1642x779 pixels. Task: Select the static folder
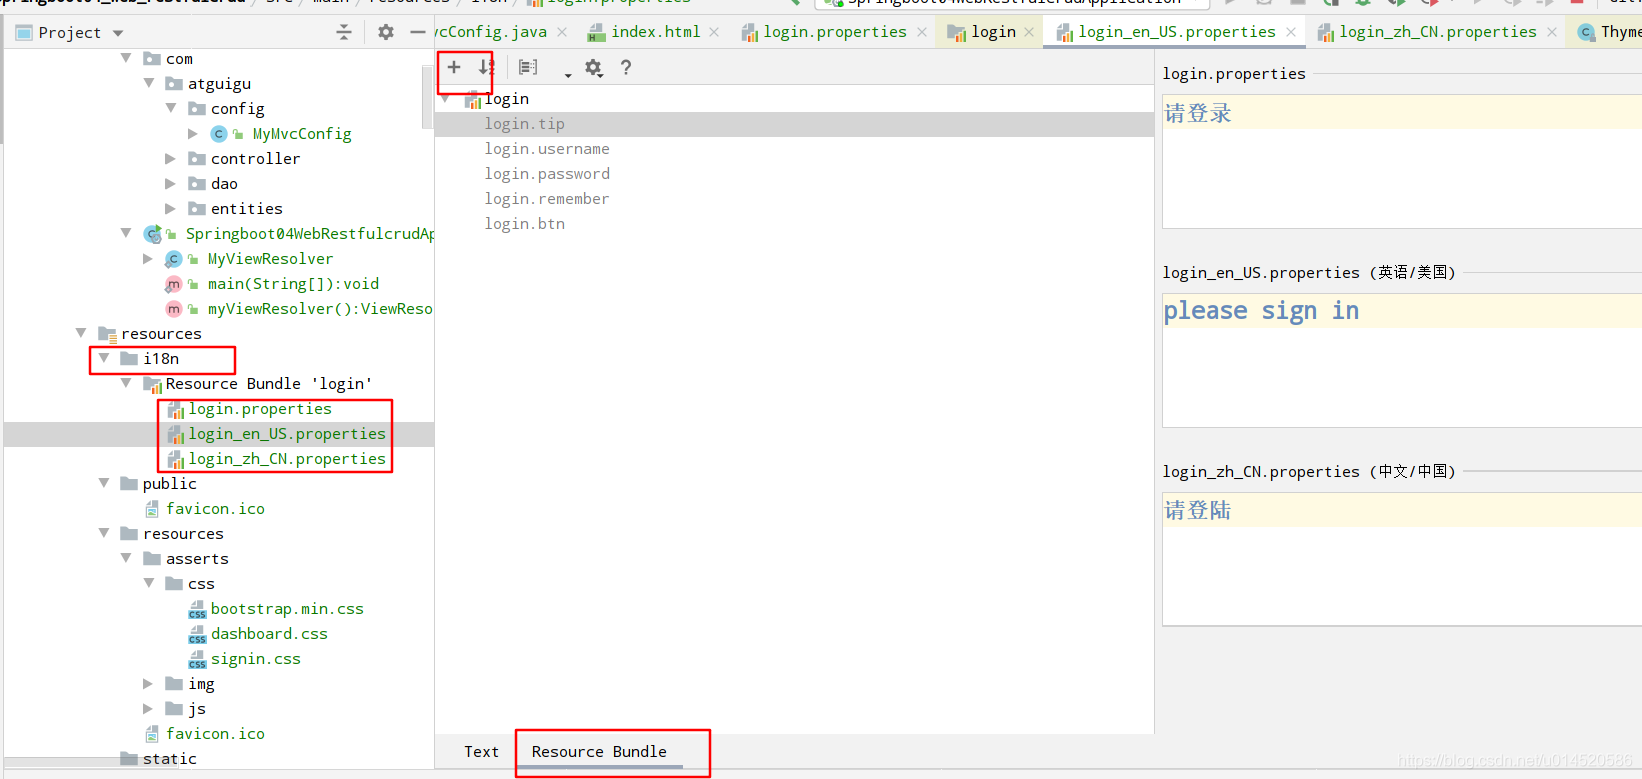pos(170,758)
